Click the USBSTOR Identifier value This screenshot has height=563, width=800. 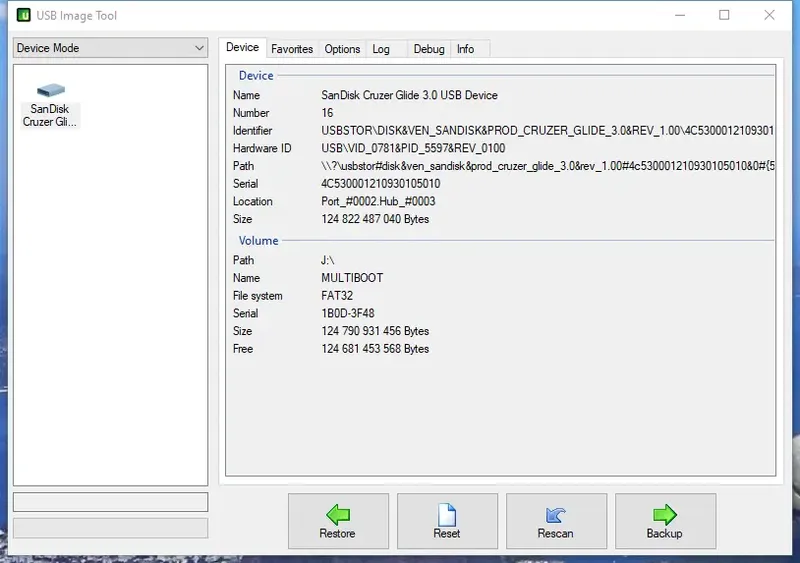(x=547, y=131)
